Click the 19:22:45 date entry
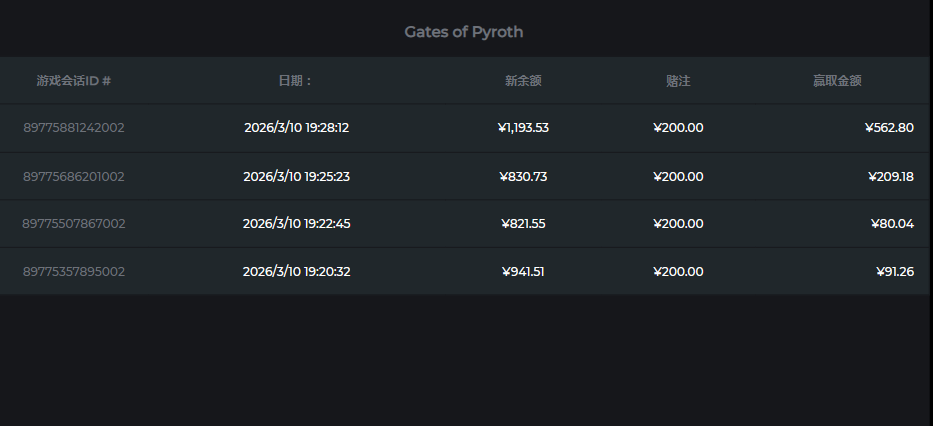The image size is (933, 426). click(296, 224)
